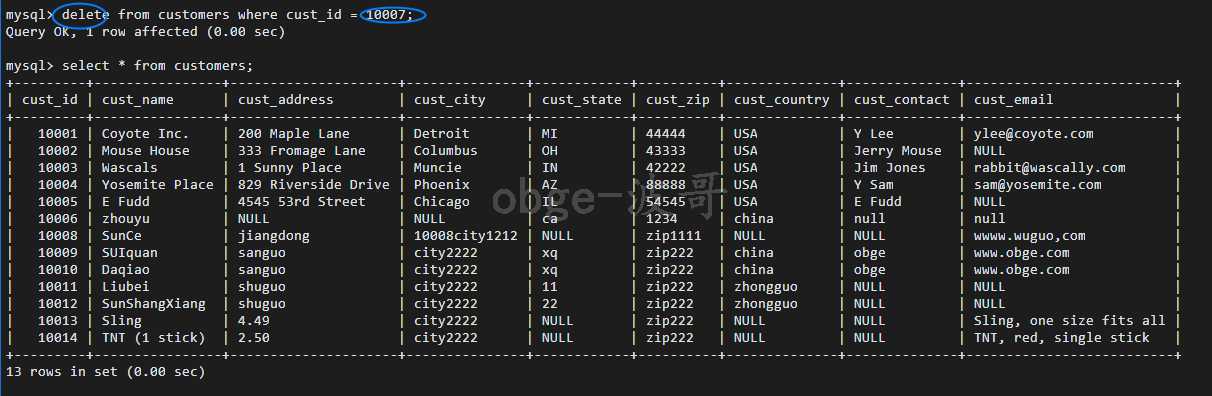Click the 13 rows in set status line
The width and height of the screenshot is (1212, 396).
click(106, 372)
